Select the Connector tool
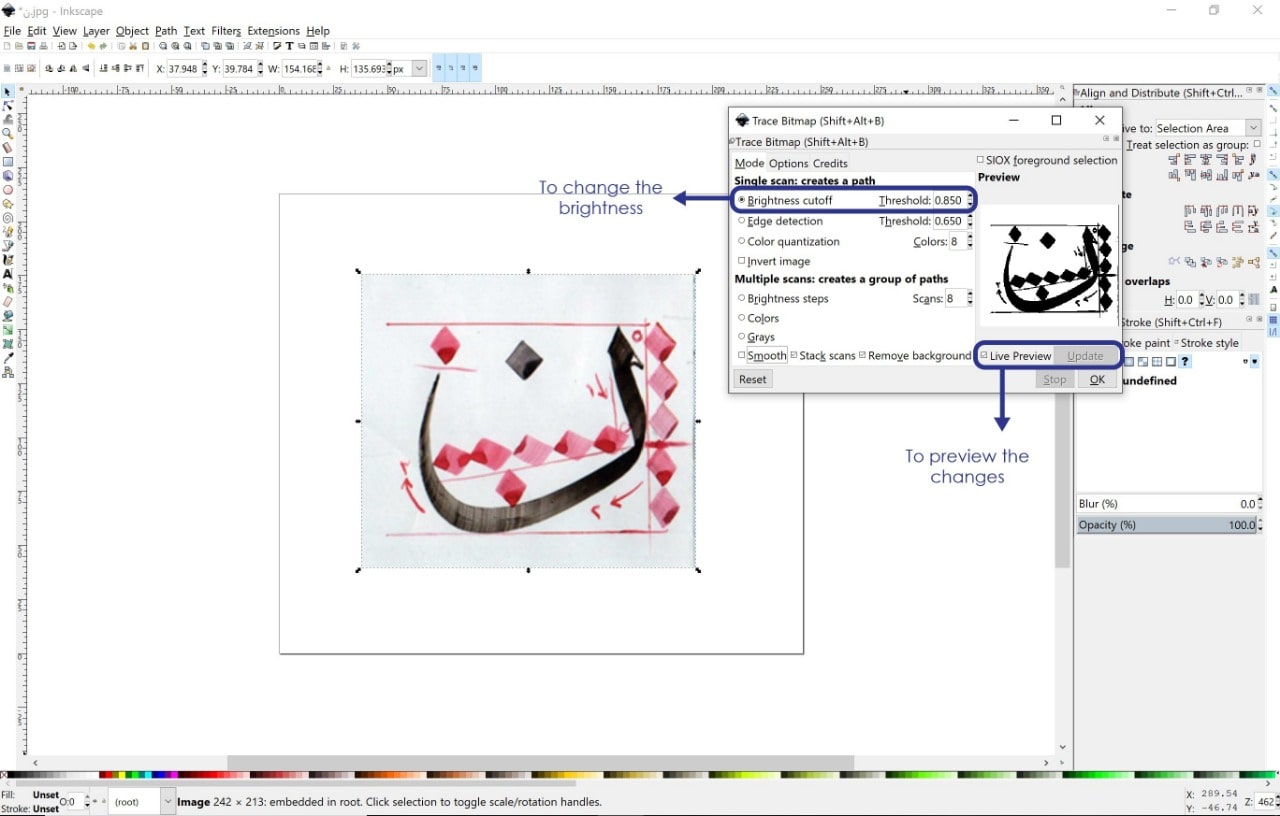The height and width of the screenshot is (816, 1280). pyautogui.click(x=7, y=371)
